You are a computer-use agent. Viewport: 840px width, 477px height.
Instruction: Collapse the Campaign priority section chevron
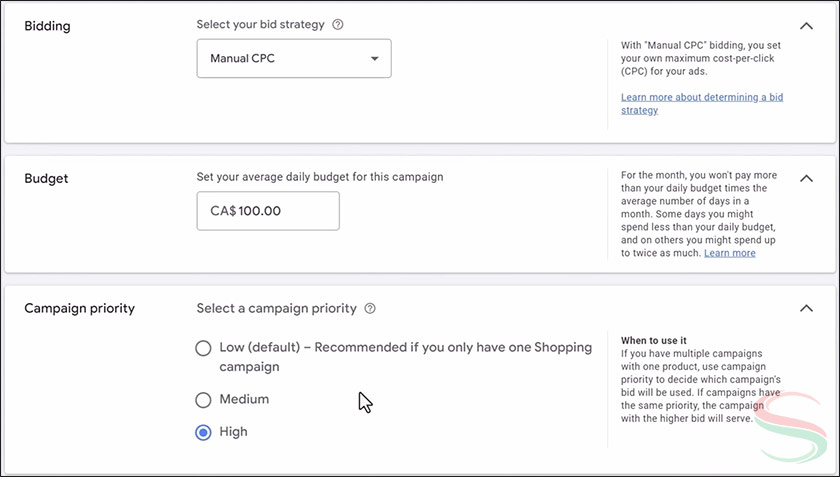(x=806, y=309)
